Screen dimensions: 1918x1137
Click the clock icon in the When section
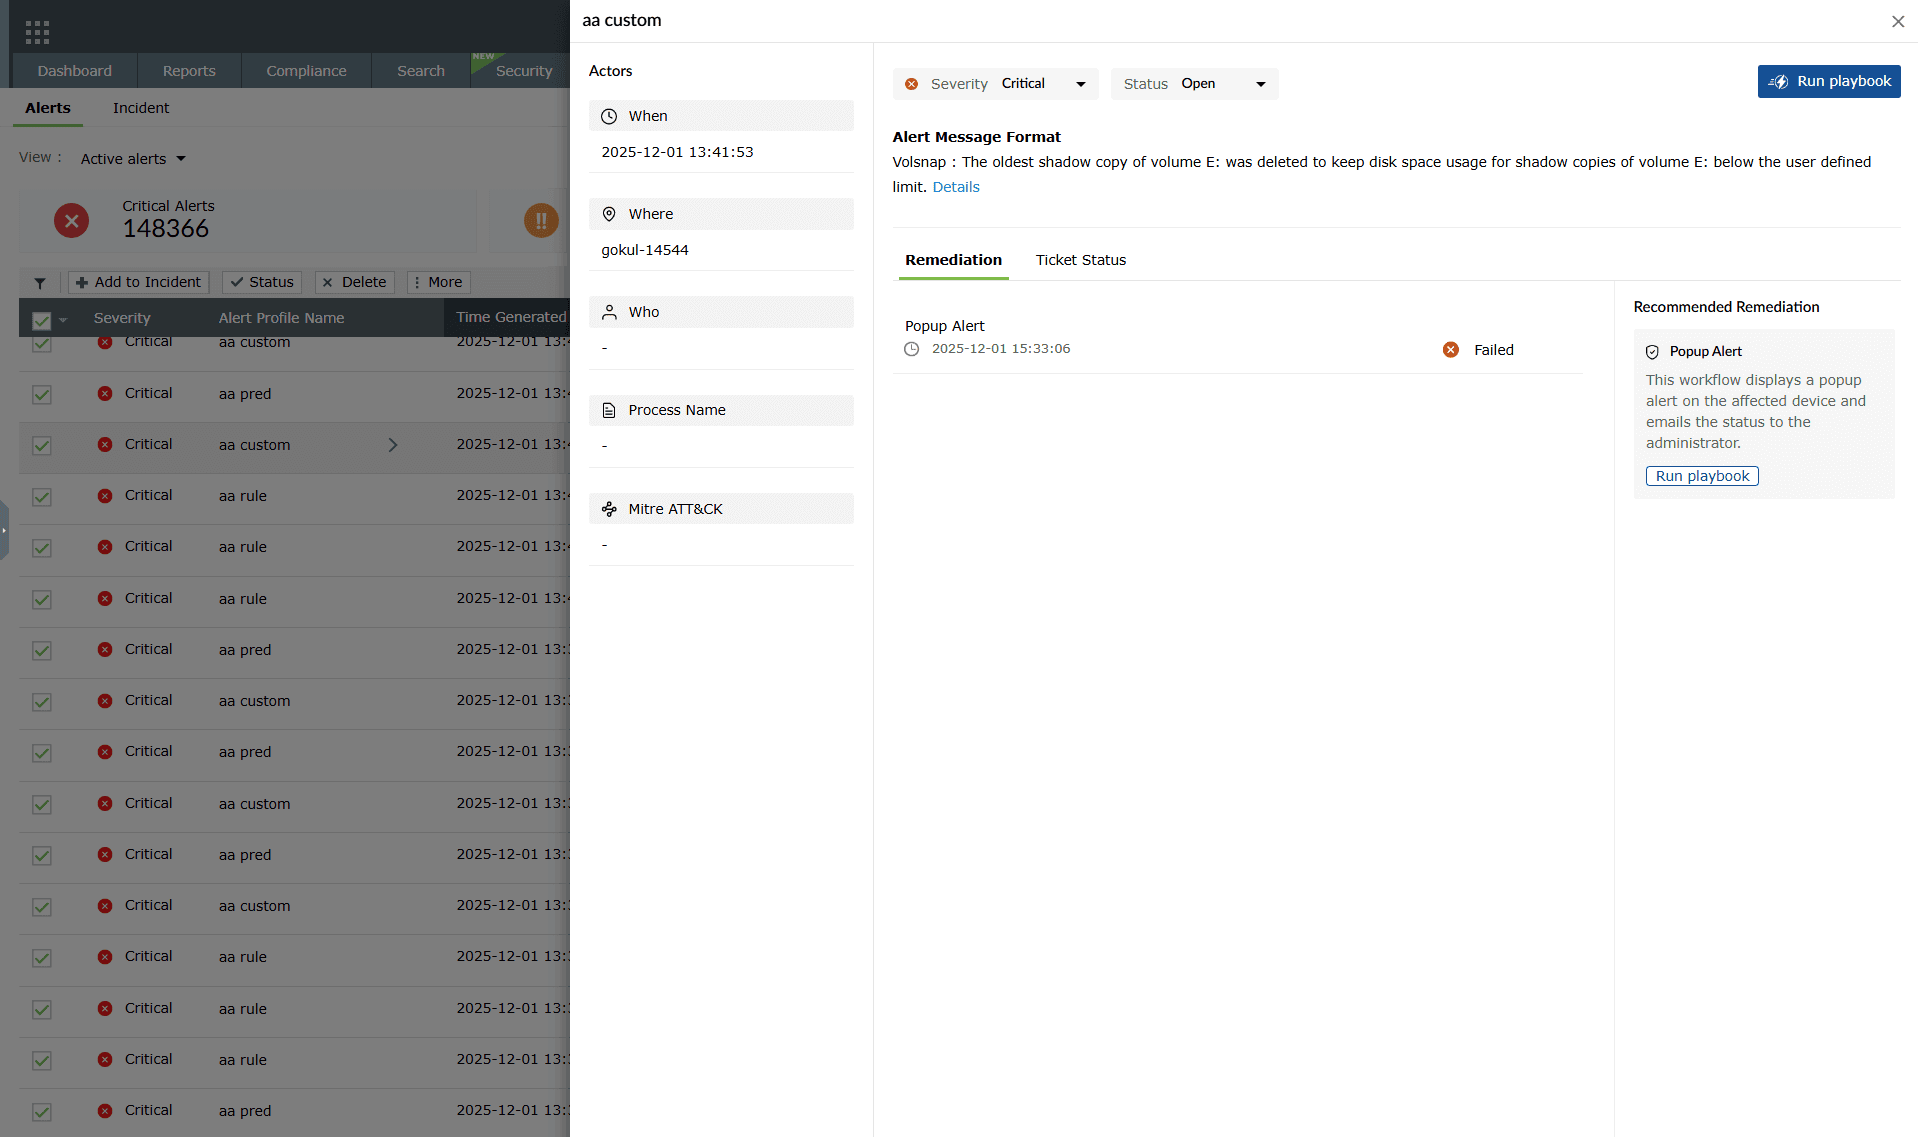[x=609, y=115]
